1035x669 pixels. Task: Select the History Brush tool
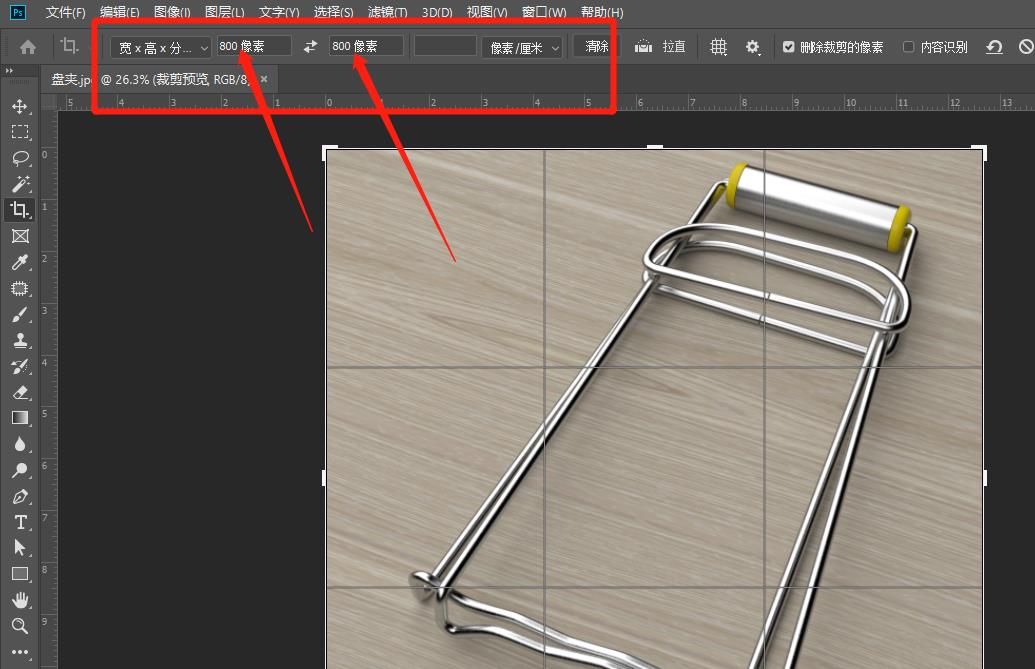tap(20, 366)
